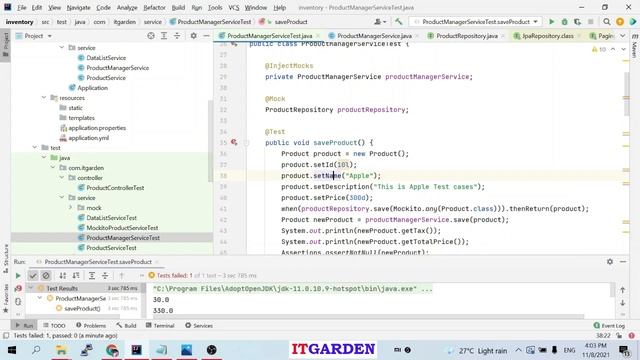Viewport: 640px width, 360px height.
Task: Toggle Project tool window sidebar button
Action: [x=5, y=46]
